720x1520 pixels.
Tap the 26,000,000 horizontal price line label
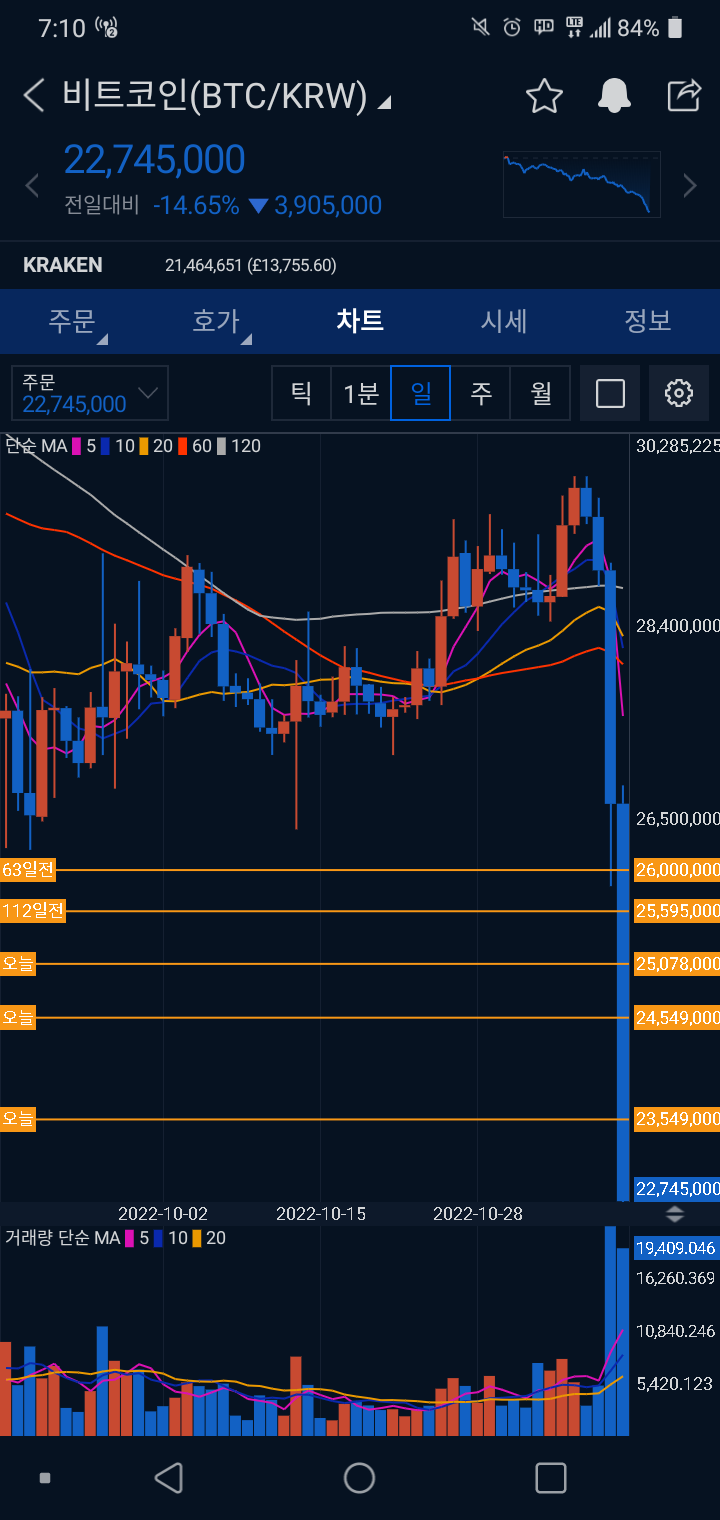(x=676, y=870)
